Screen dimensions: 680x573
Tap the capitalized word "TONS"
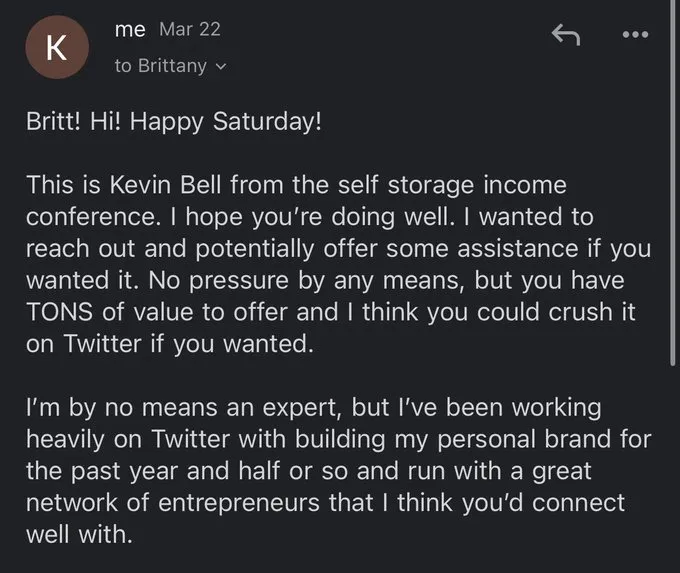59,312
